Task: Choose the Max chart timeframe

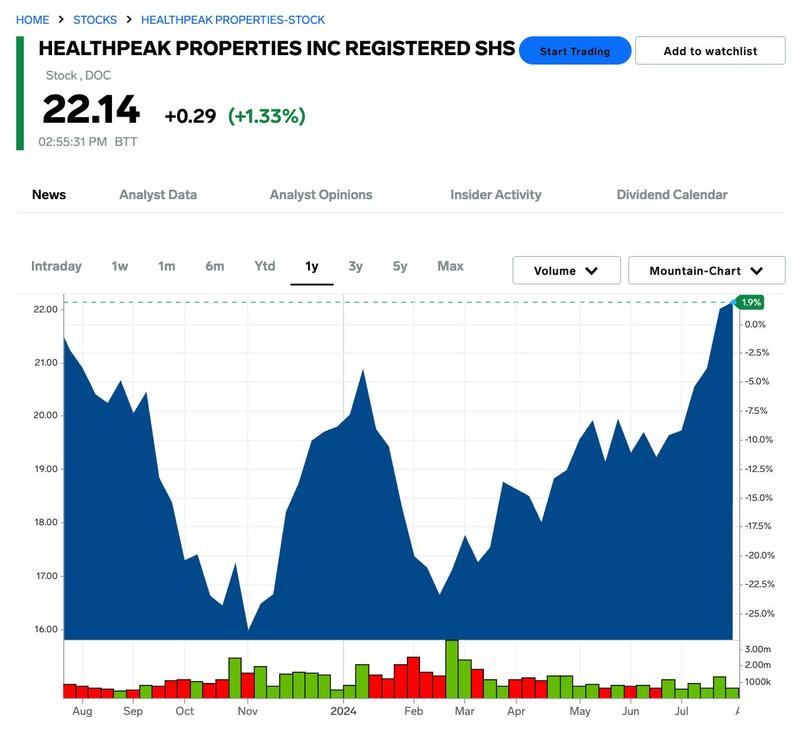Action: [449, 267]
